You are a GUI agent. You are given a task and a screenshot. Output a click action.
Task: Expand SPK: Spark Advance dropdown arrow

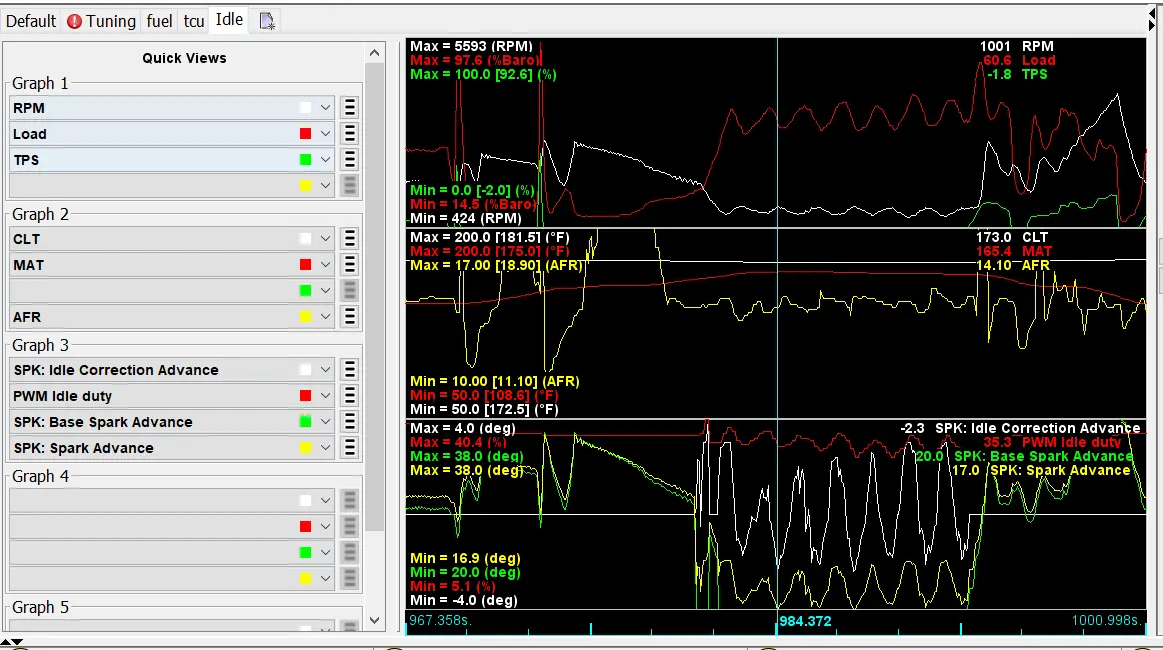(x=325, y=447)
